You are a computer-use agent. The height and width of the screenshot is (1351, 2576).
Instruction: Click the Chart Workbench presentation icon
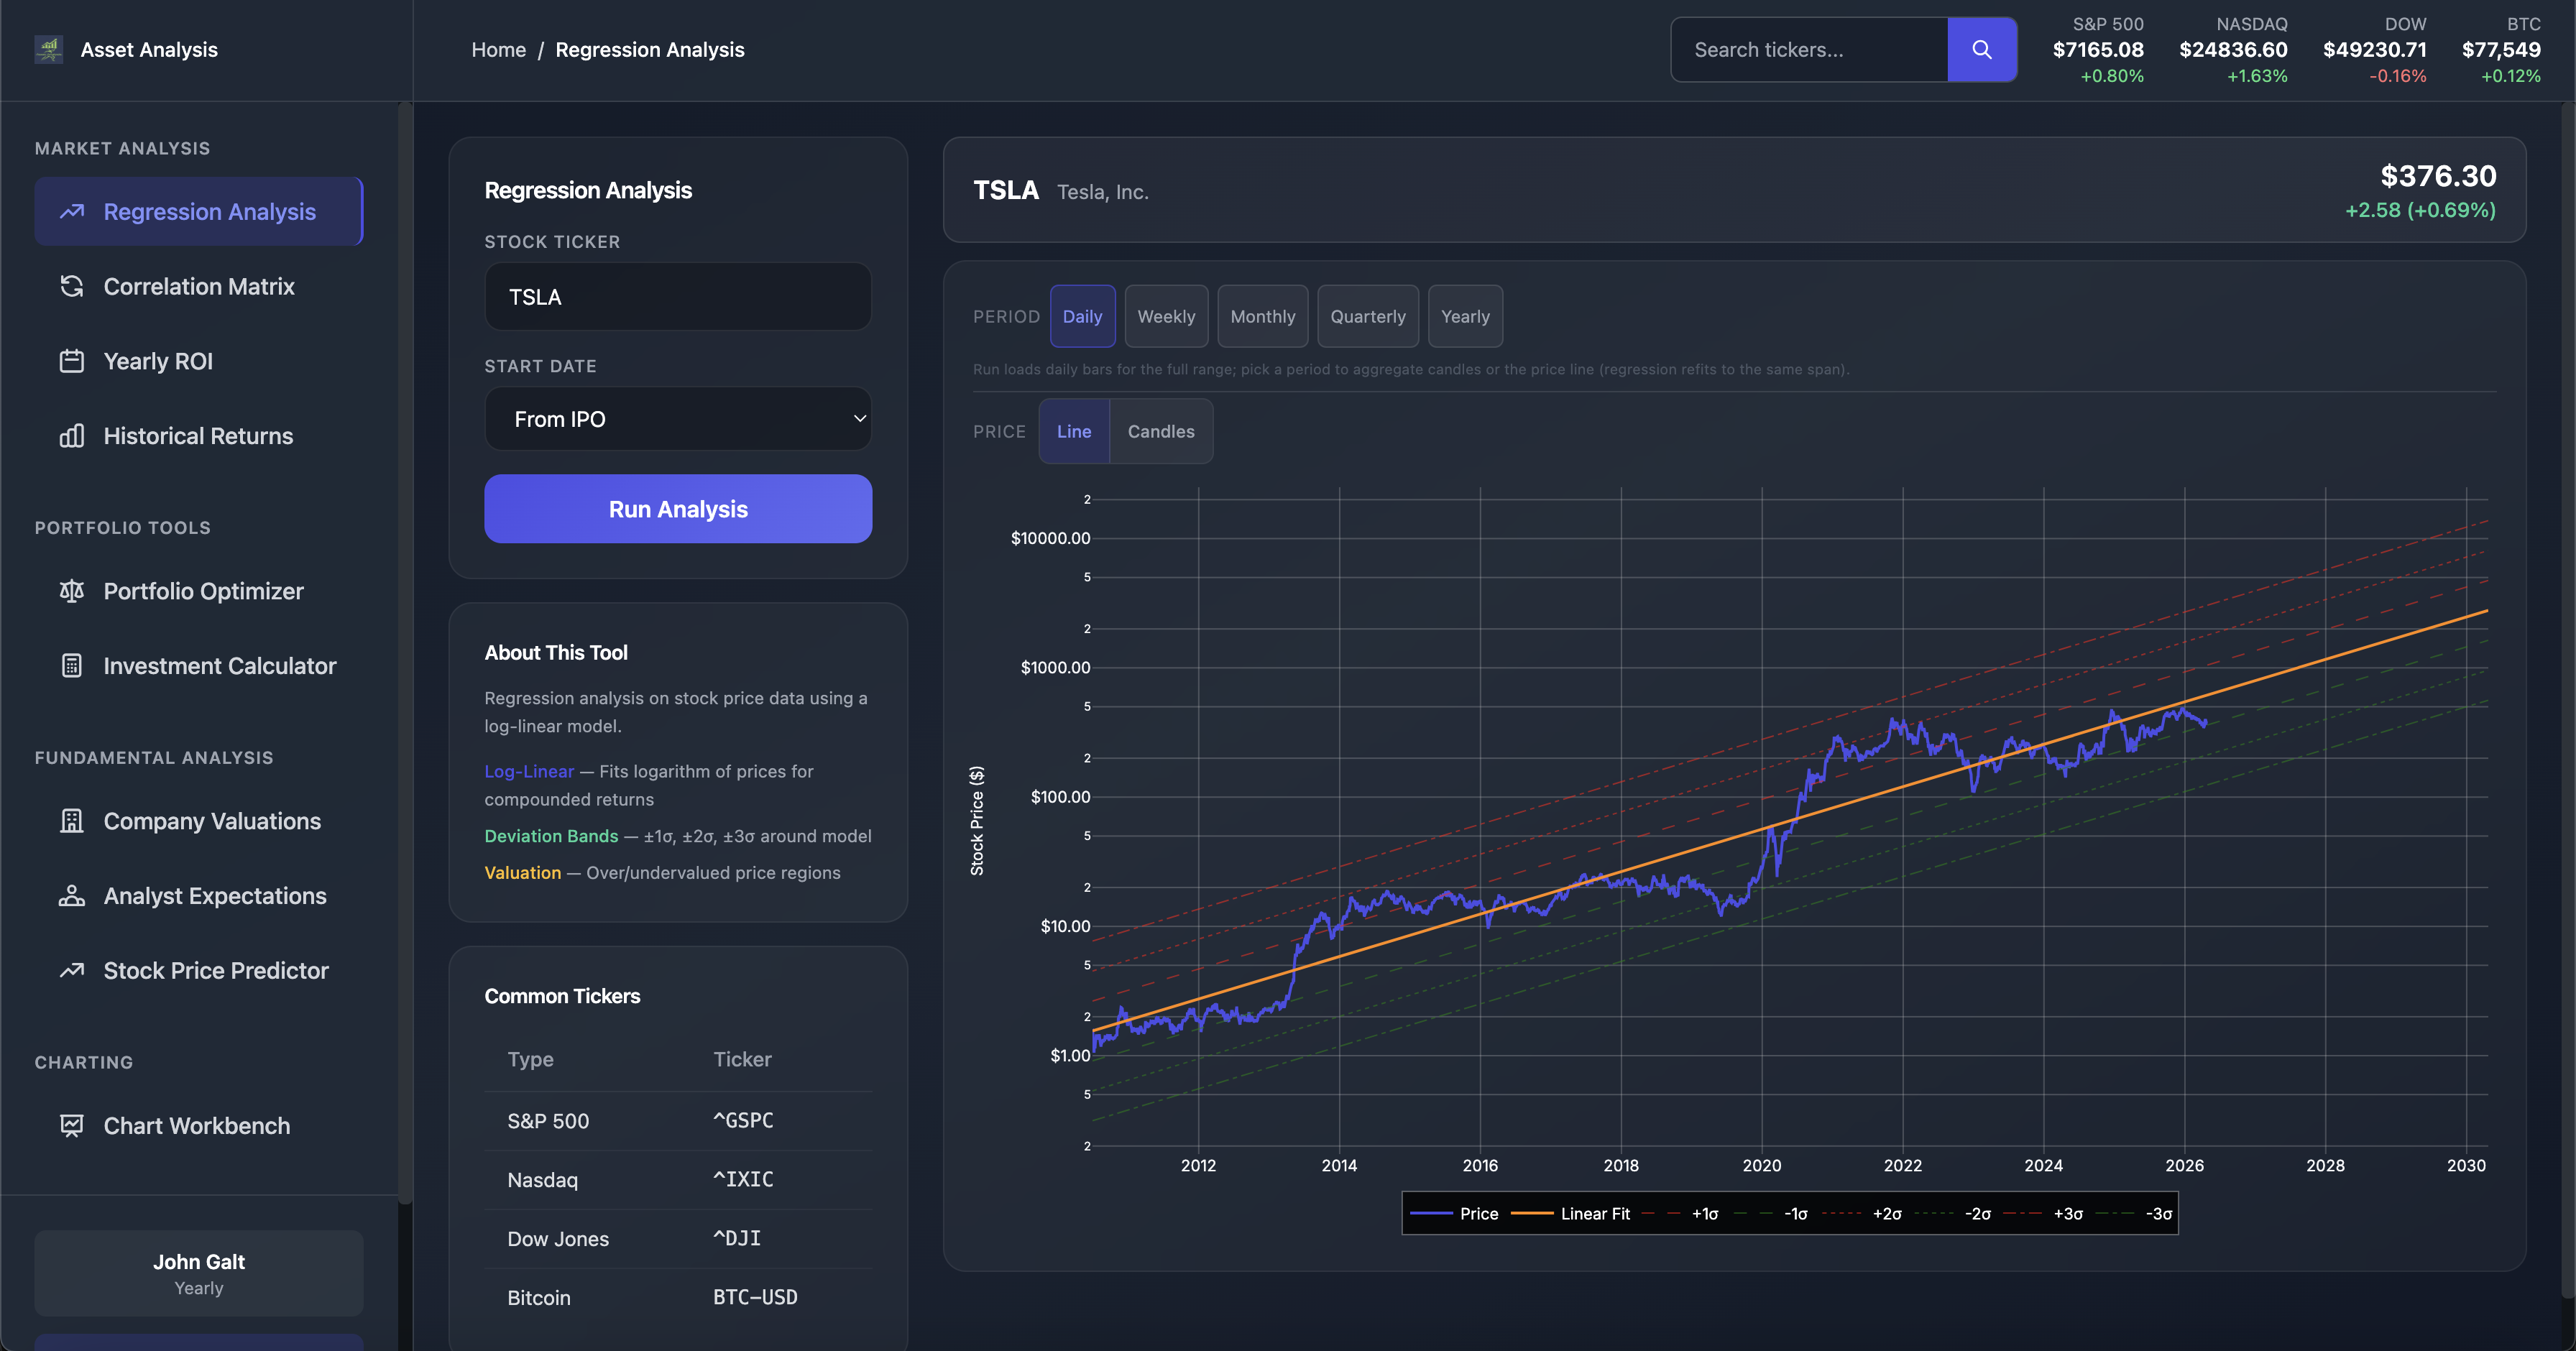(72, 1126)
